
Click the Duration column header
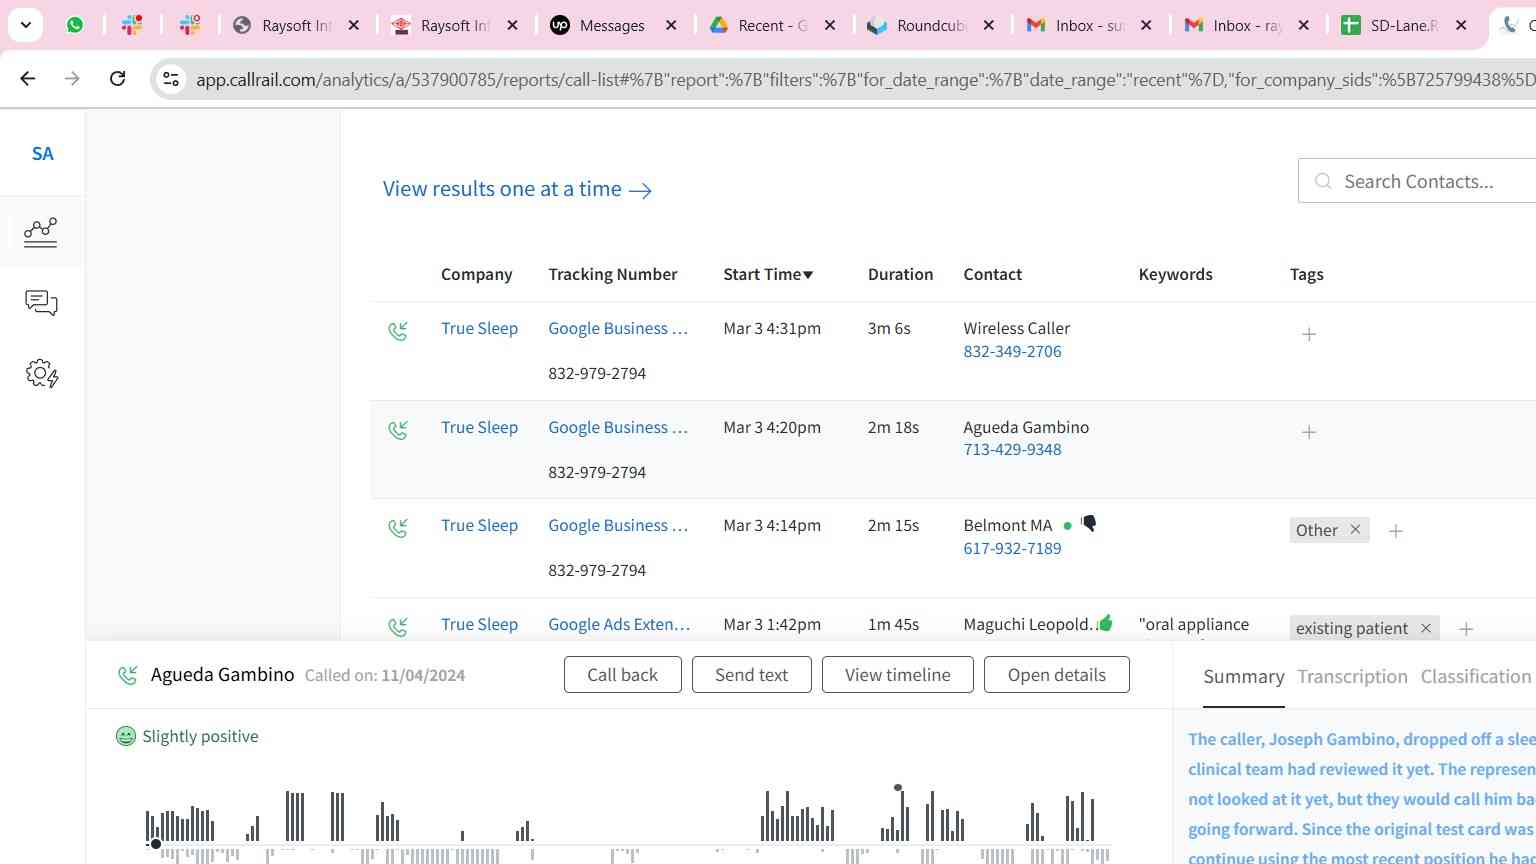(x=900, y=274)
